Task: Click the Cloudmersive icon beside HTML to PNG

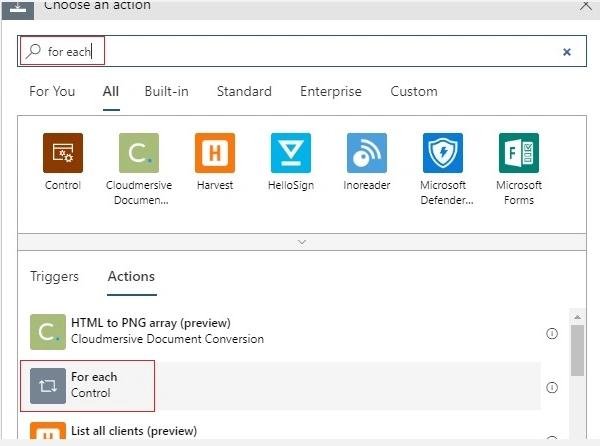Action: [x=48, y=332]
